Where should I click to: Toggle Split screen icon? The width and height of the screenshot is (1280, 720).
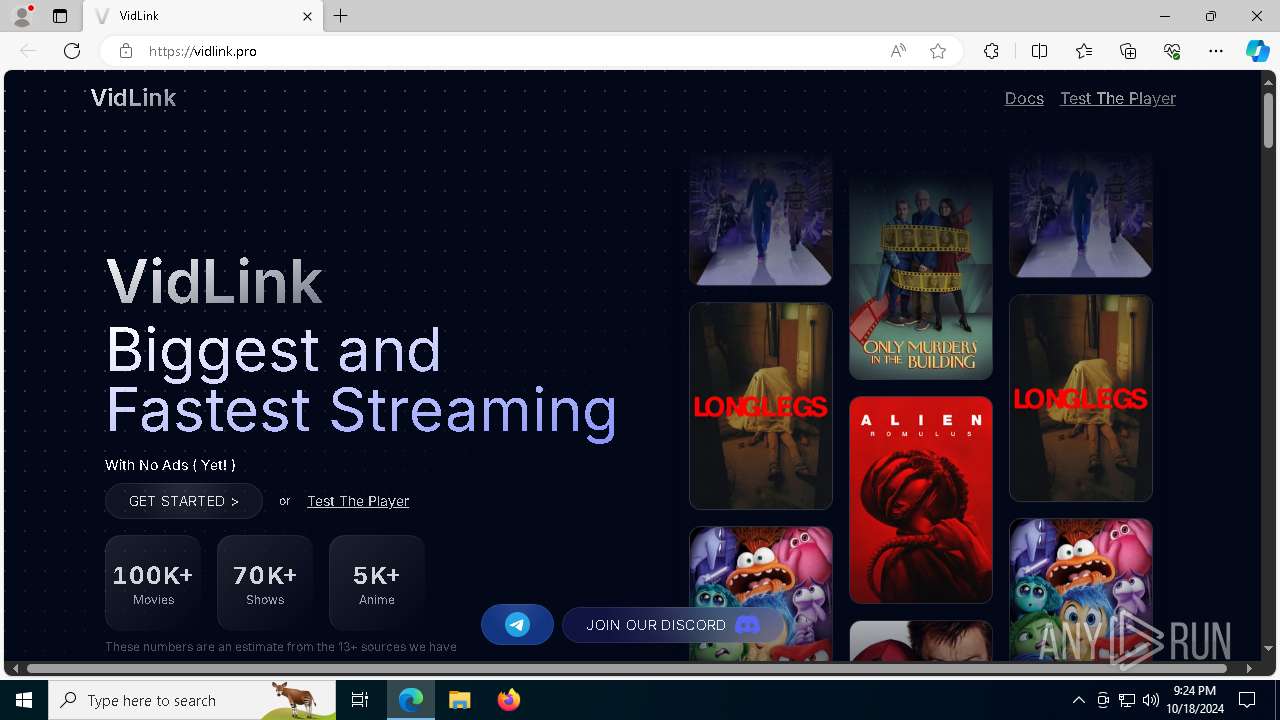click(1039, 51)
